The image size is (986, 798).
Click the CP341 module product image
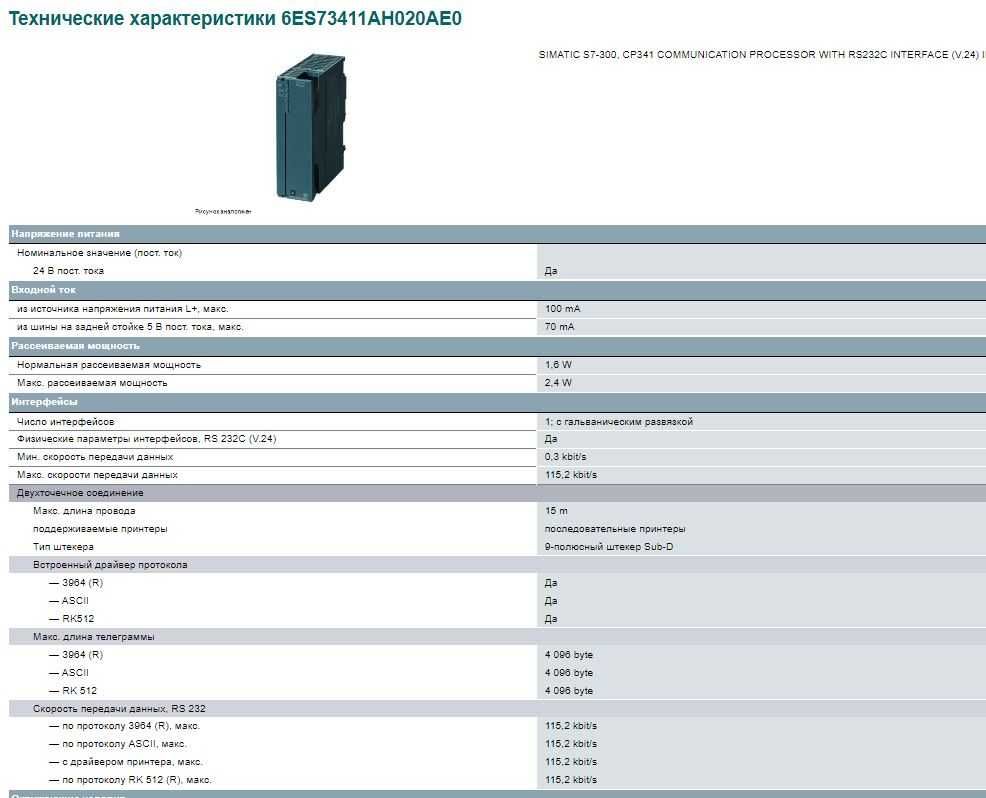(311, 128)
